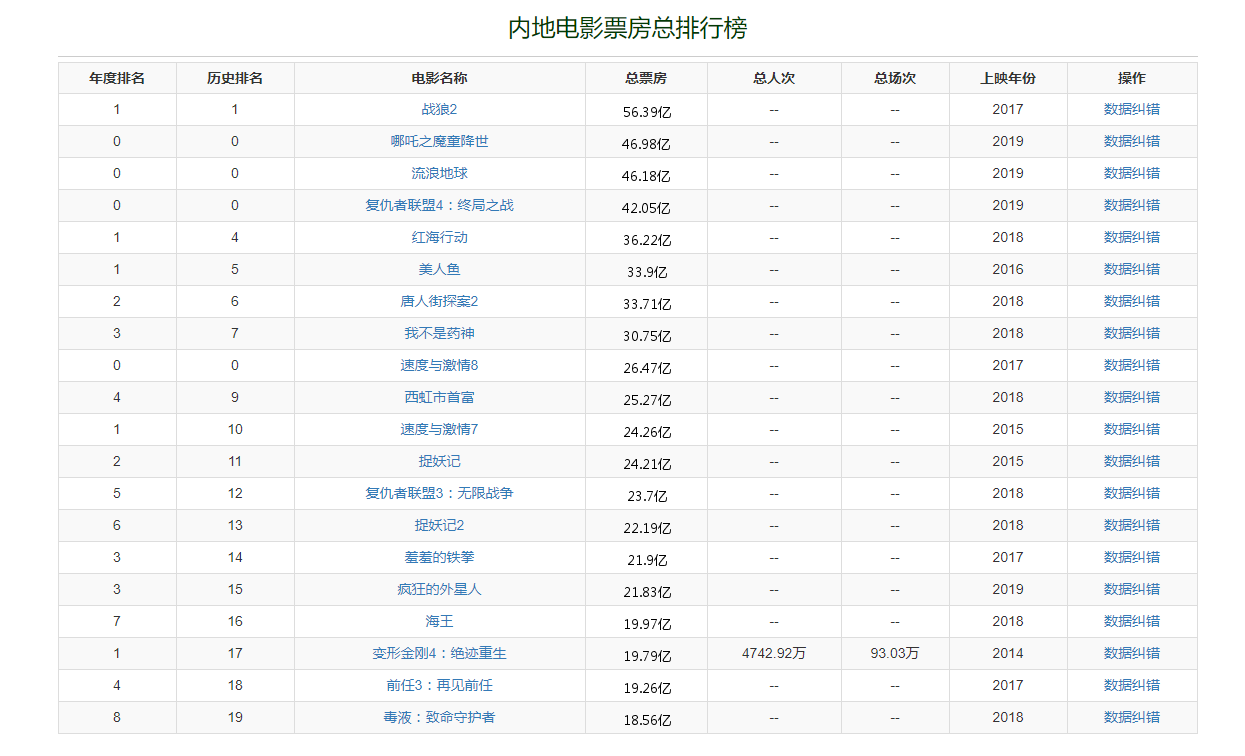Click 数据纠错 for 复仇者联盟3 row
1245x756 pixels.
[x=1132, y=494]
